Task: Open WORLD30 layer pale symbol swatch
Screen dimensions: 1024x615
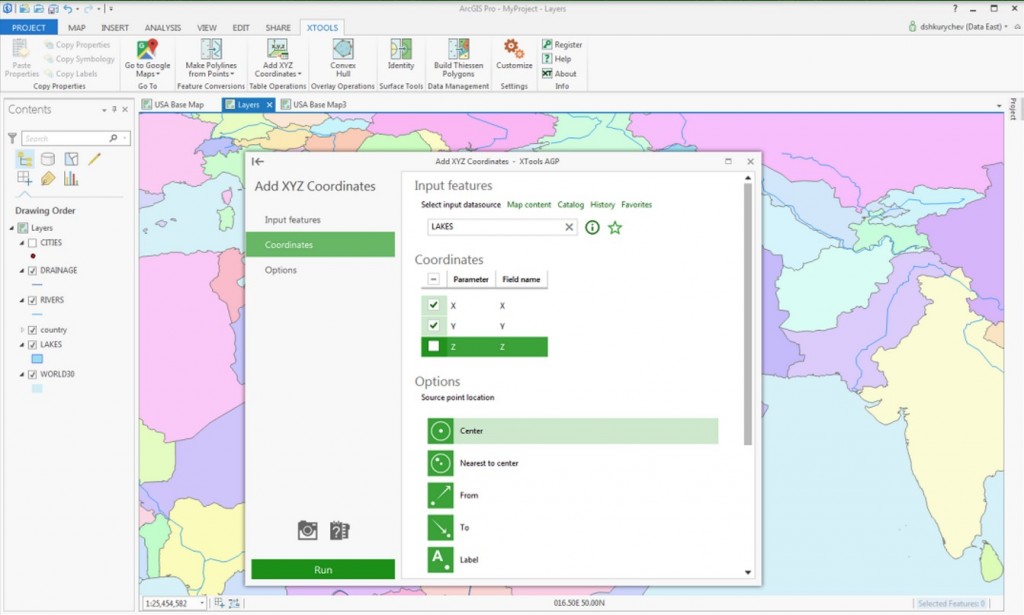Action: coord(37,388)
